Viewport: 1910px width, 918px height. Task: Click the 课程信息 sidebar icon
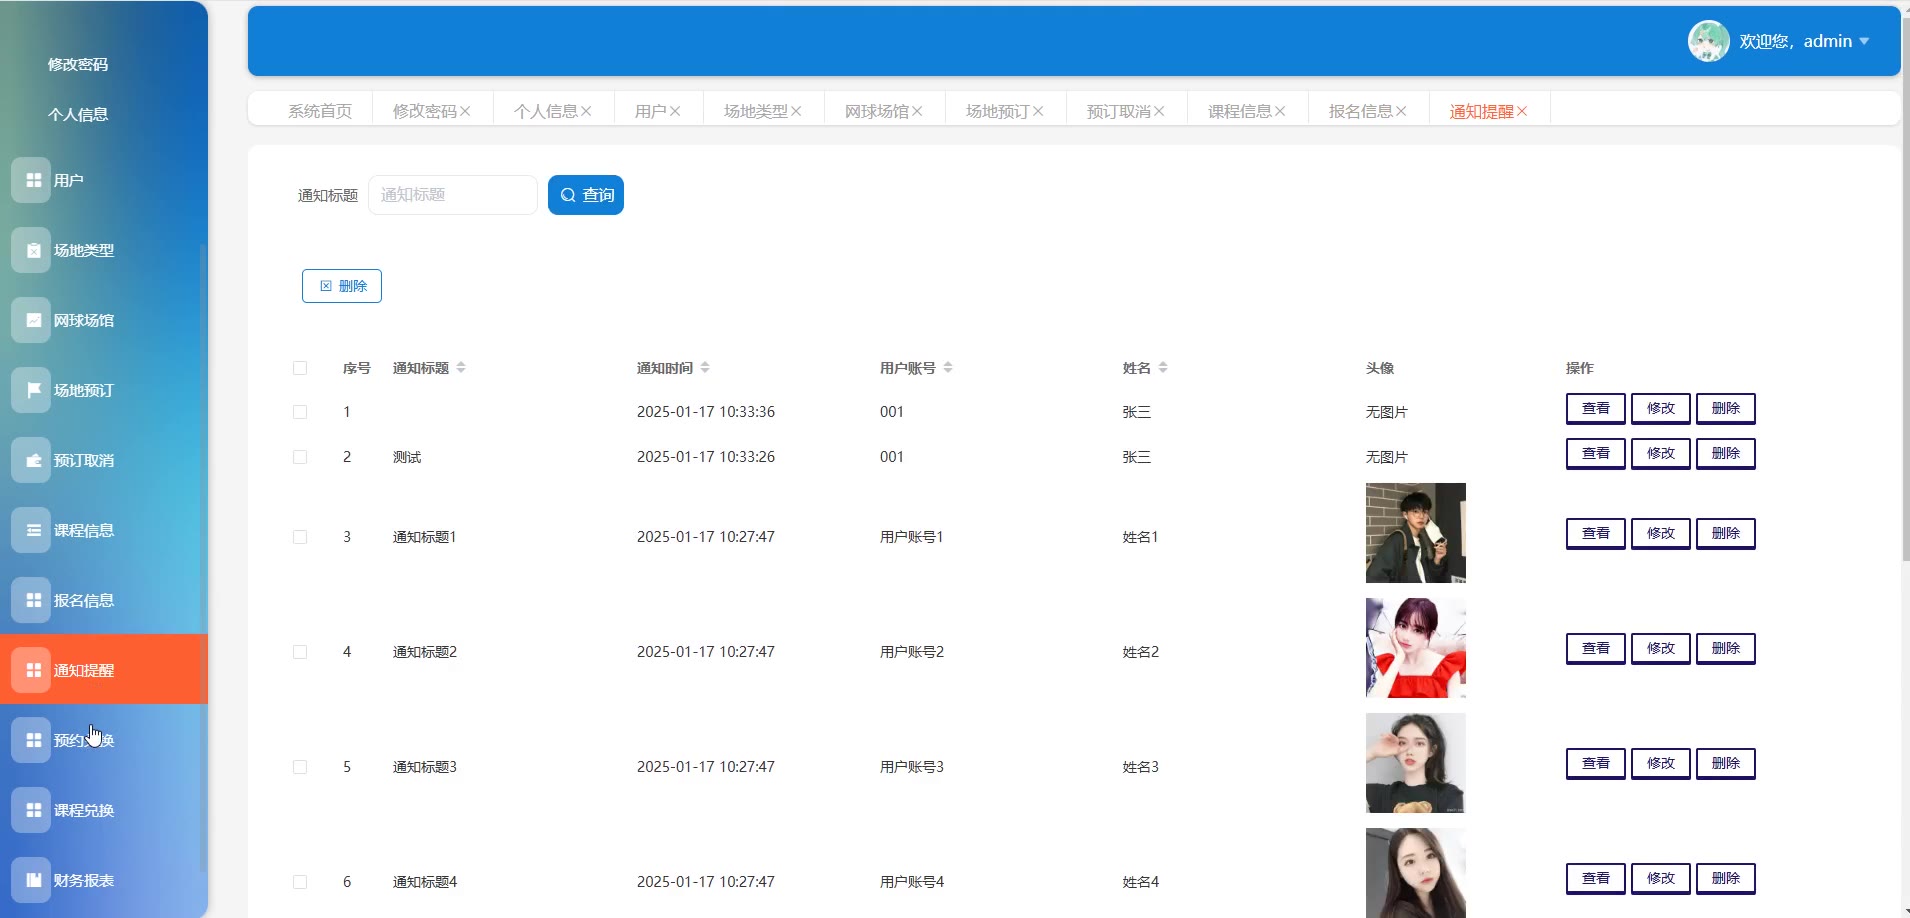point(31,530)
